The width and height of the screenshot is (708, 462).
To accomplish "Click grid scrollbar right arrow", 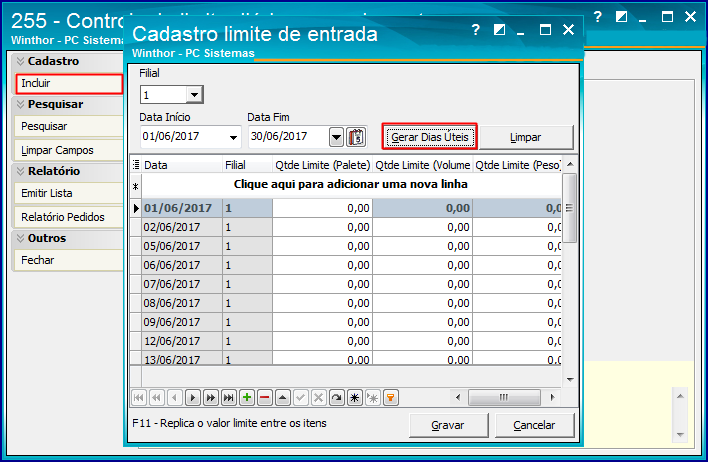I will tap(552, 397).
